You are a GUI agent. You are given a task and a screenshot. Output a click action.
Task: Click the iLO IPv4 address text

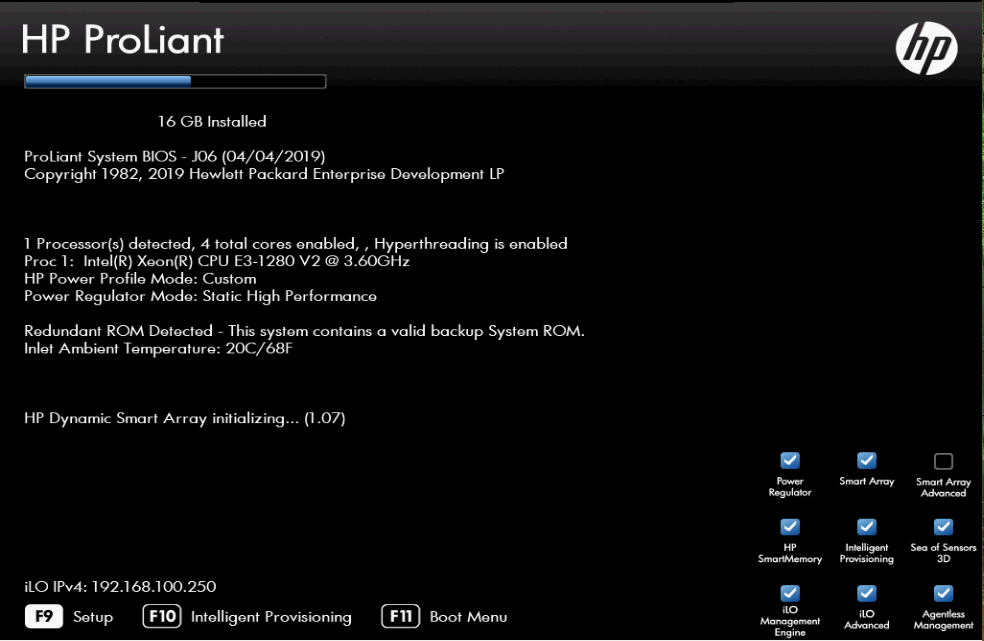(x=120, y=587)
